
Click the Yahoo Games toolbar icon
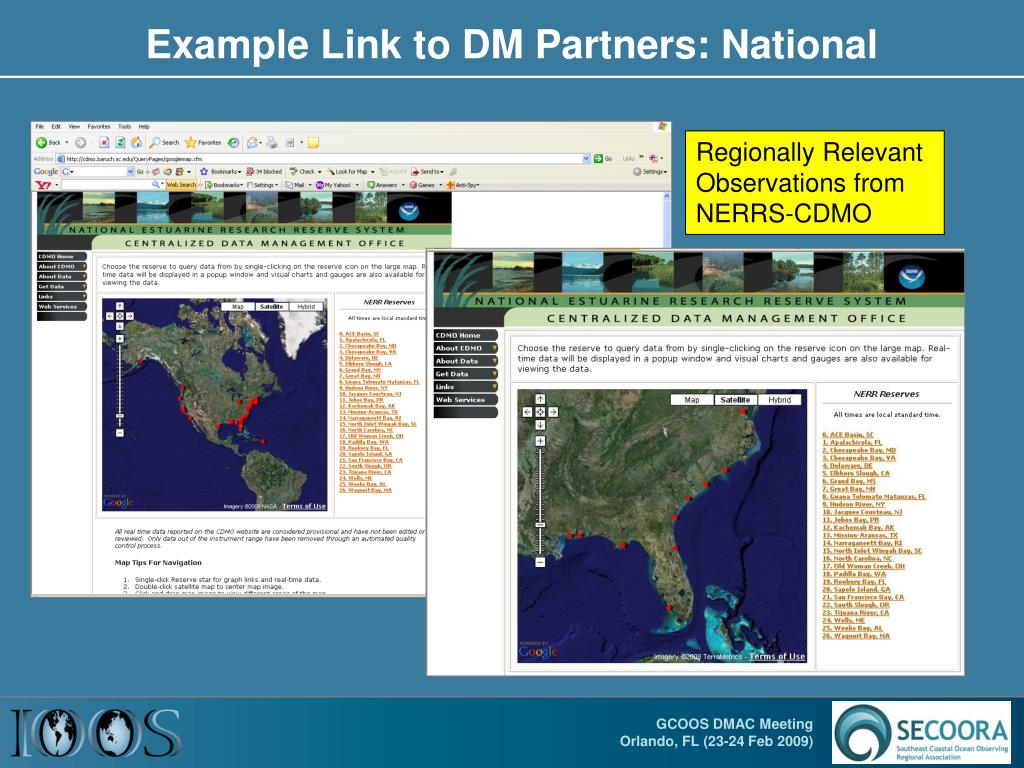pyautogui.click(x=413, y=185)
